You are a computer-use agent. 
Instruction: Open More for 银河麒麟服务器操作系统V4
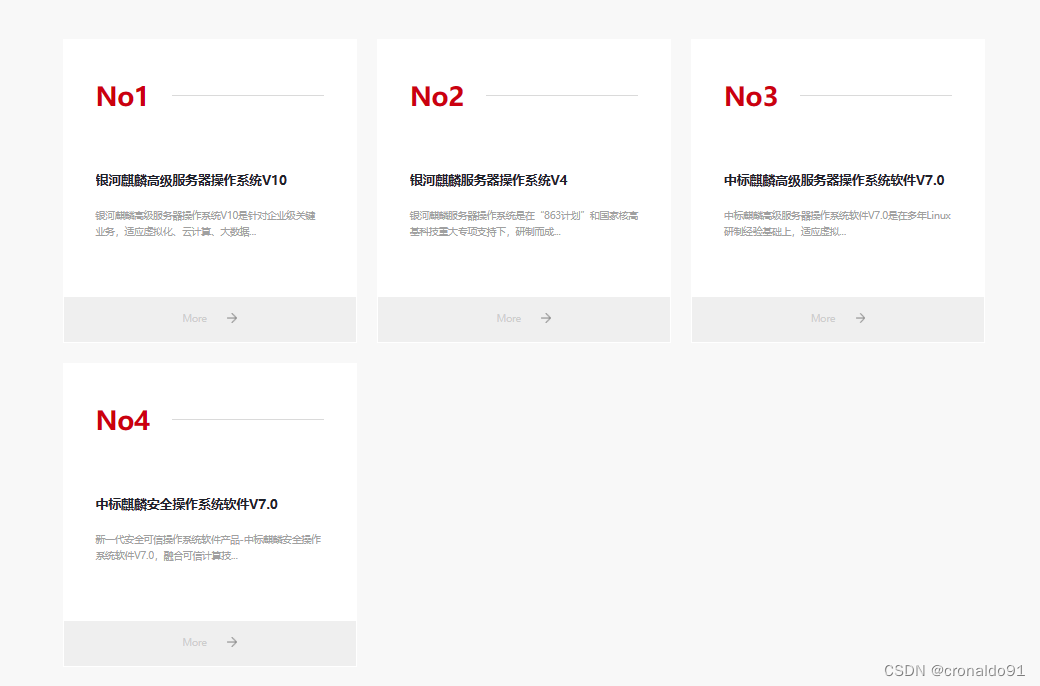coord(524,319)
